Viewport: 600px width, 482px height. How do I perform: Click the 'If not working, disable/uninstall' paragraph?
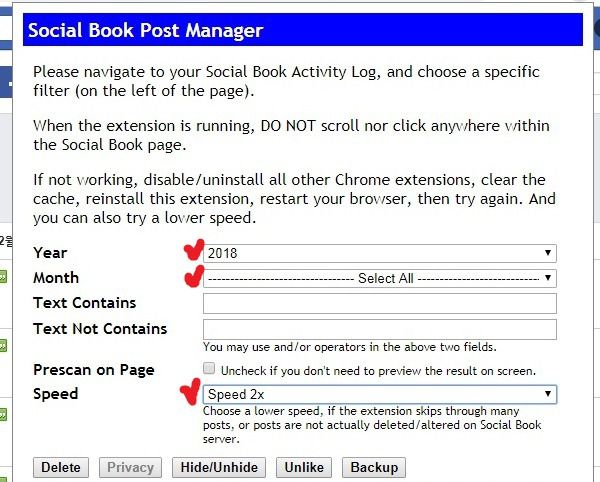tap(294, 199)
